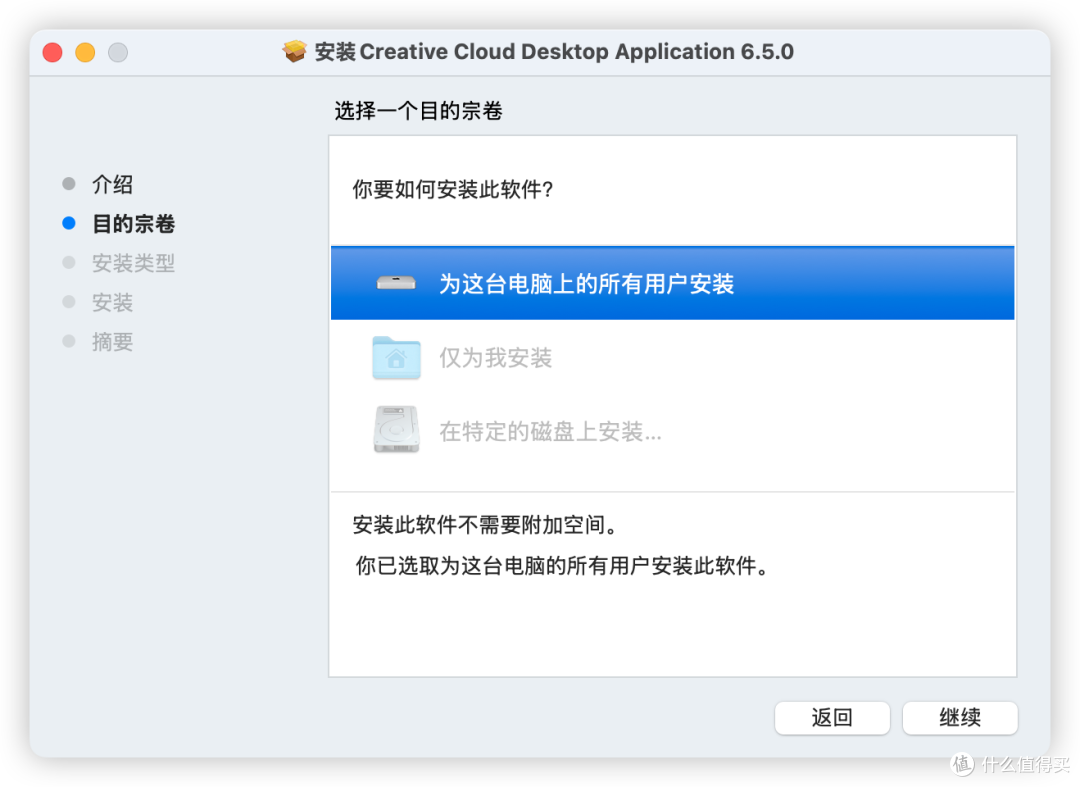The image size is (1080, 787).
Task: Click the Mac mini computer icon
Action: coord(396,283)
